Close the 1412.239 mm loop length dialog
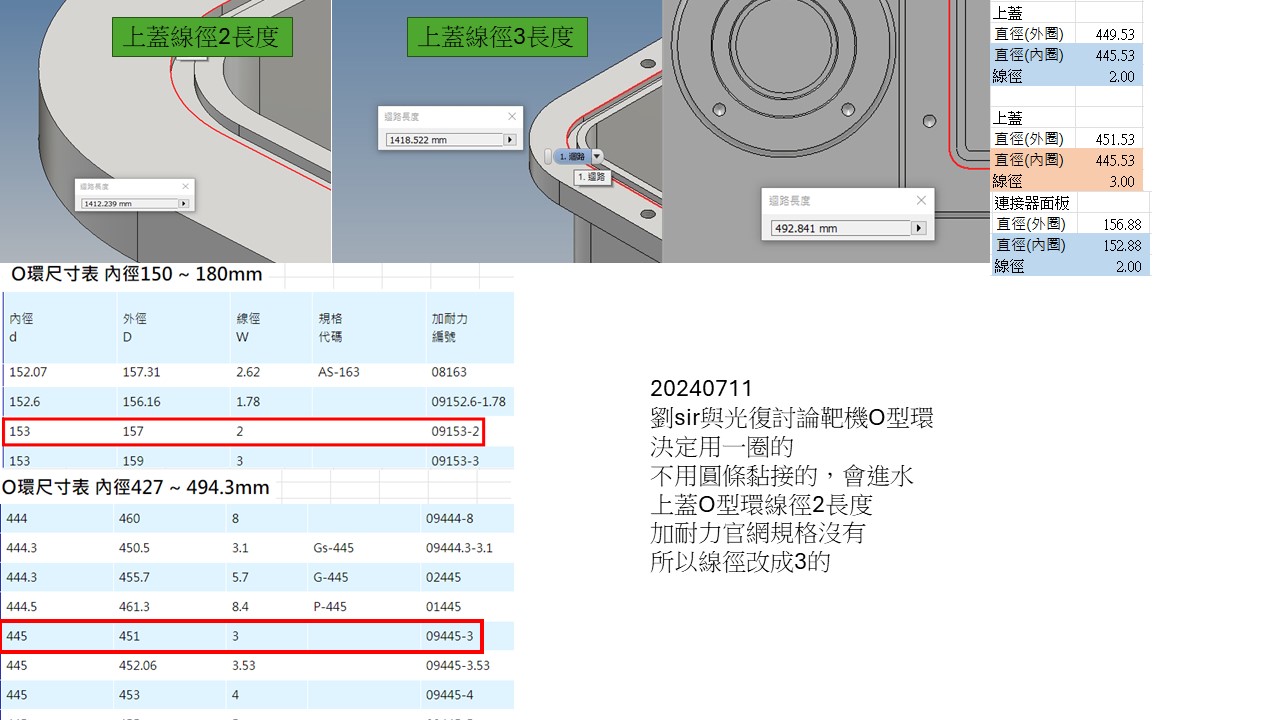 (x=185, y=186)
